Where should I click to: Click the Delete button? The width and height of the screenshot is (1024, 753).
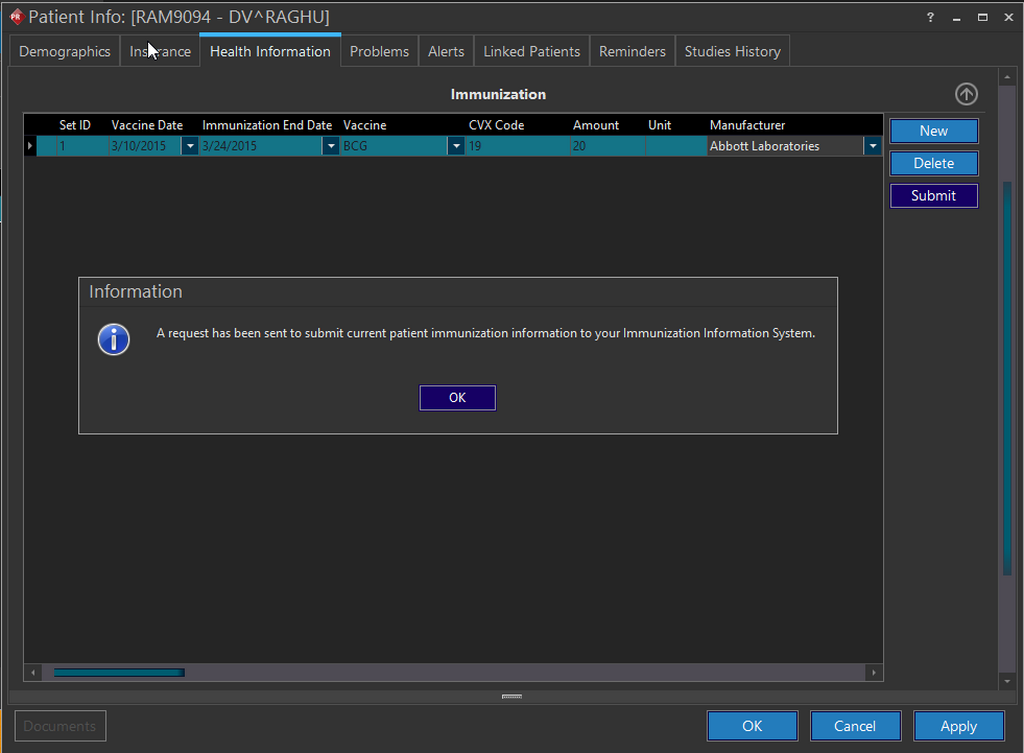(933, 163)
